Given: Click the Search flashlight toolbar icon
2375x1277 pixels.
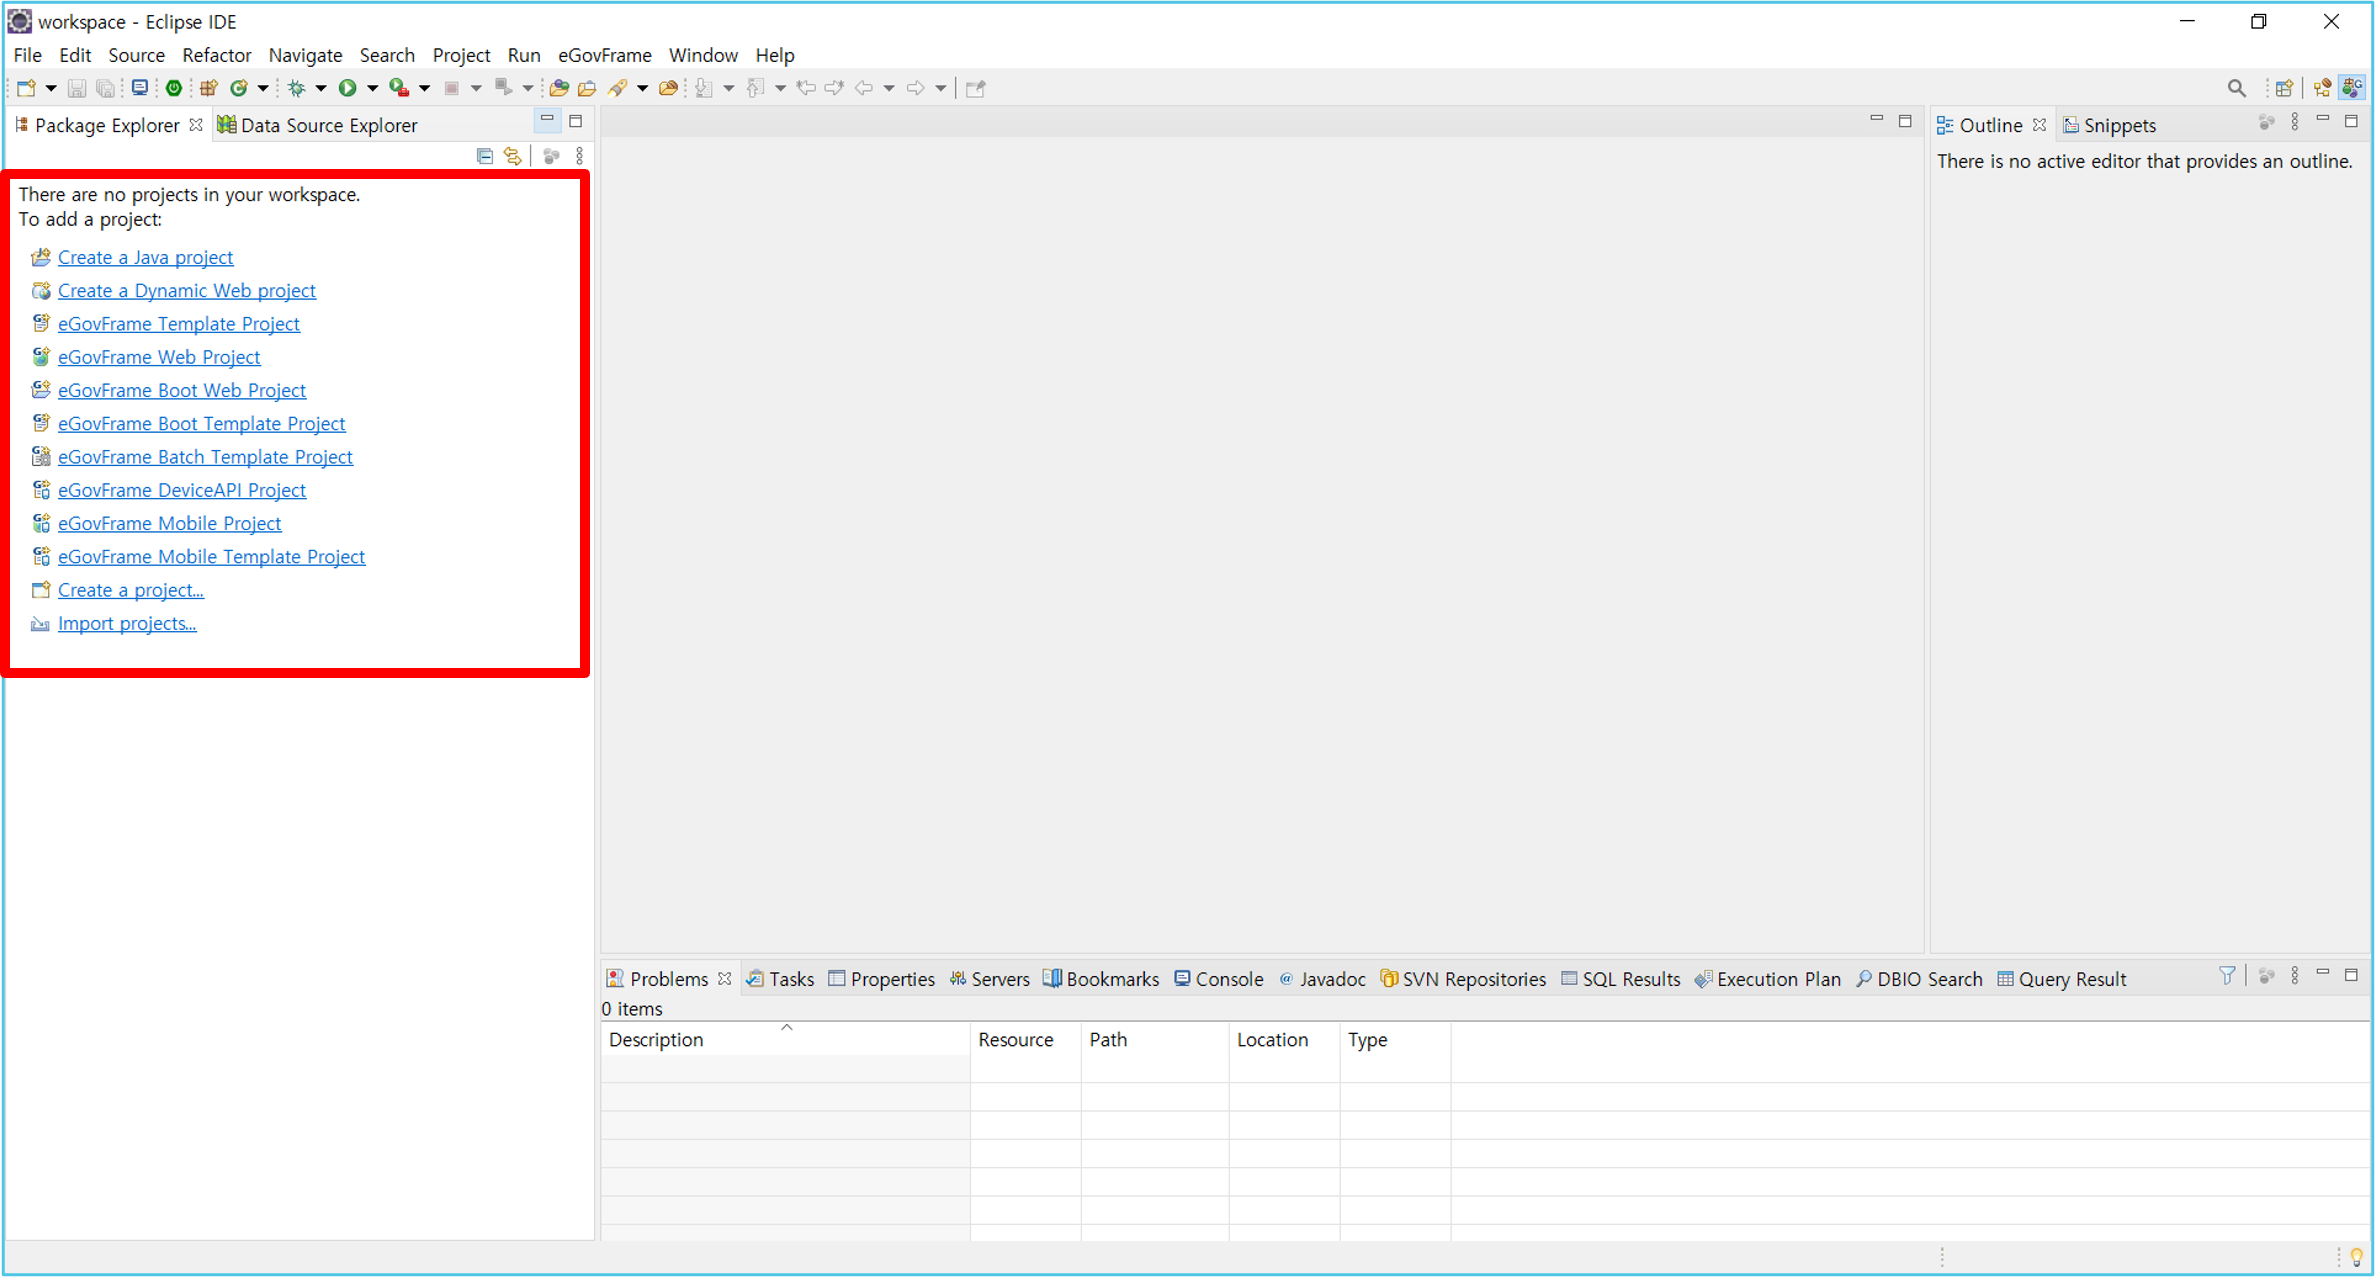Looking at the screenshot, I should point(618,88).
